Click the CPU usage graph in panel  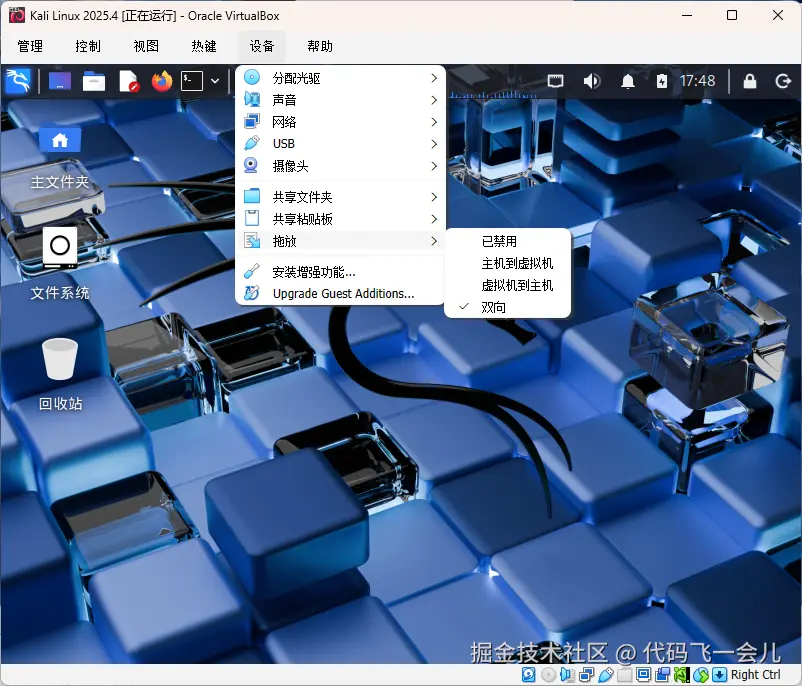coord(493,94)
